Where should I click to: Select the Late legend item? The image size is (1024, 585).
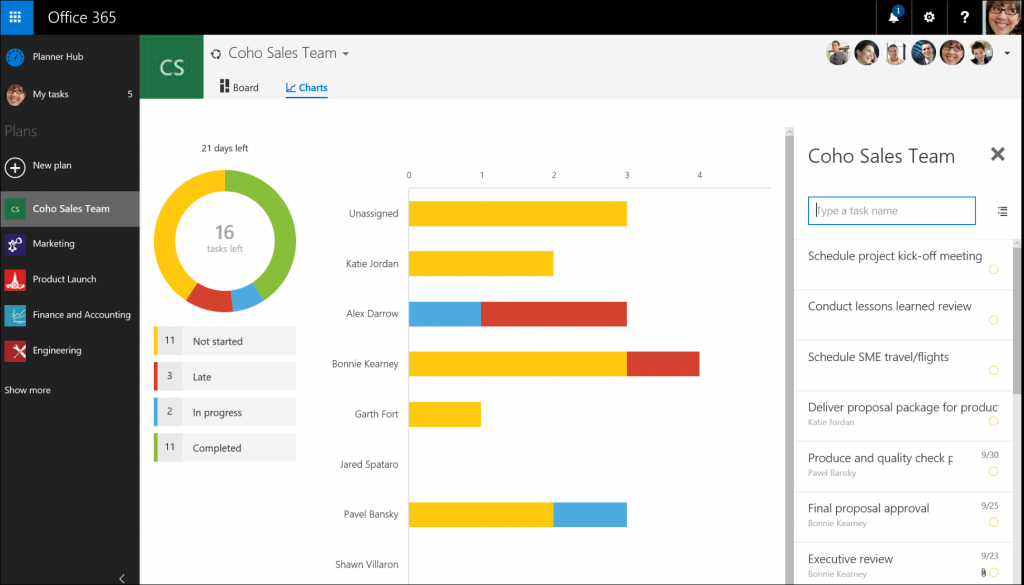click(225, 377)
